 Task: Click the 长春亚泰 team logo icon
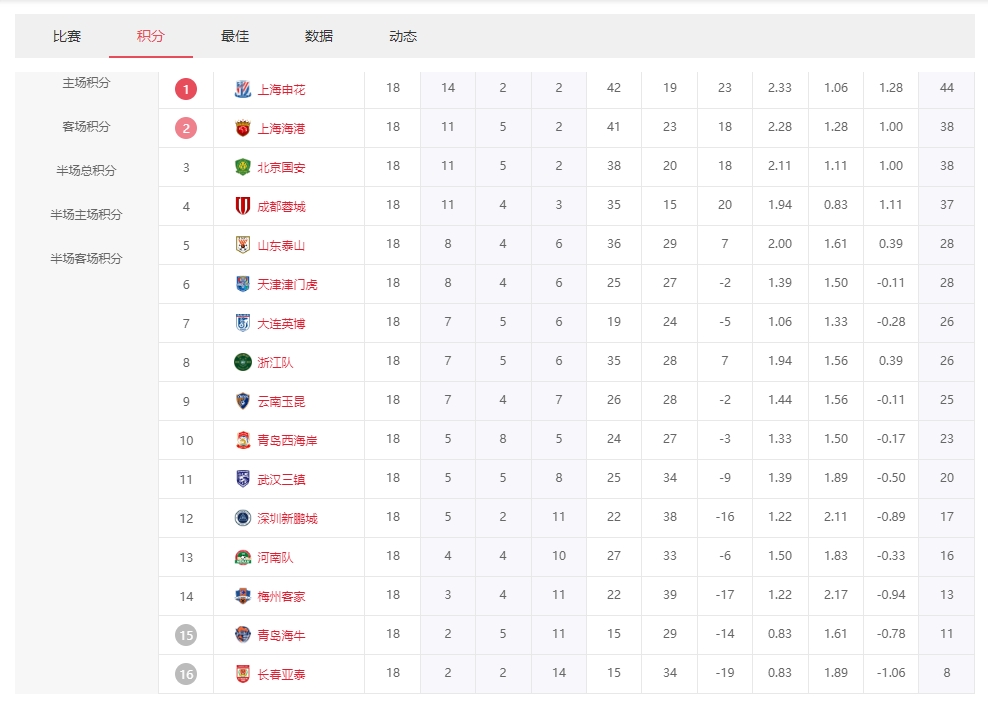pos(242,674)
